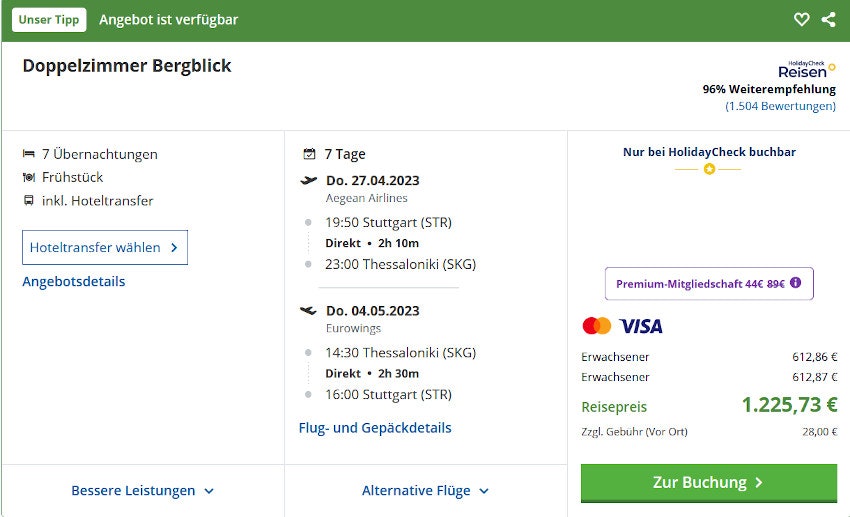This screenshot has height=517, width=850.
Task: Open the Angebotsdetails link
Action: (x=74, y=282)
